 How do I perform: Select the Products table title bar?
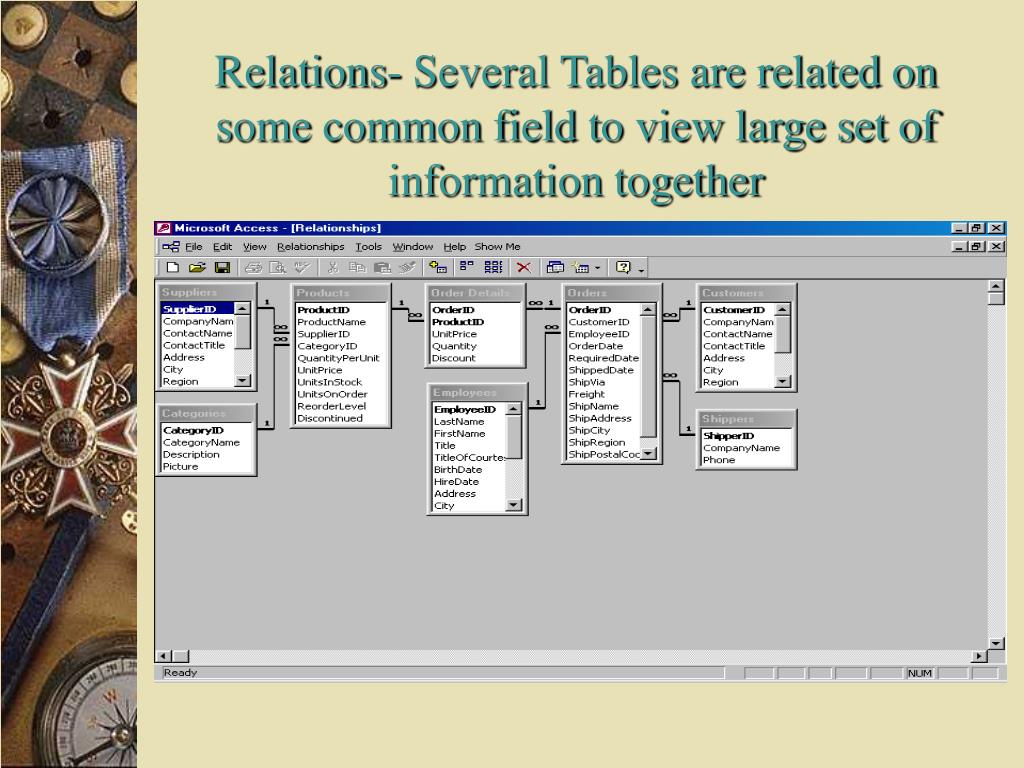340,293
